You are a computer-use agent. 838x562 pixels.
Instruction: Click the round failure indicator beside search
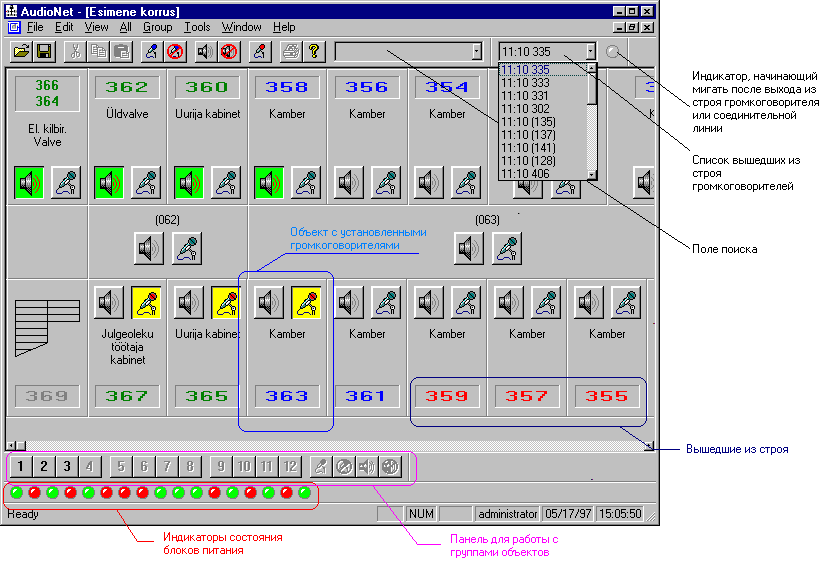612,52
